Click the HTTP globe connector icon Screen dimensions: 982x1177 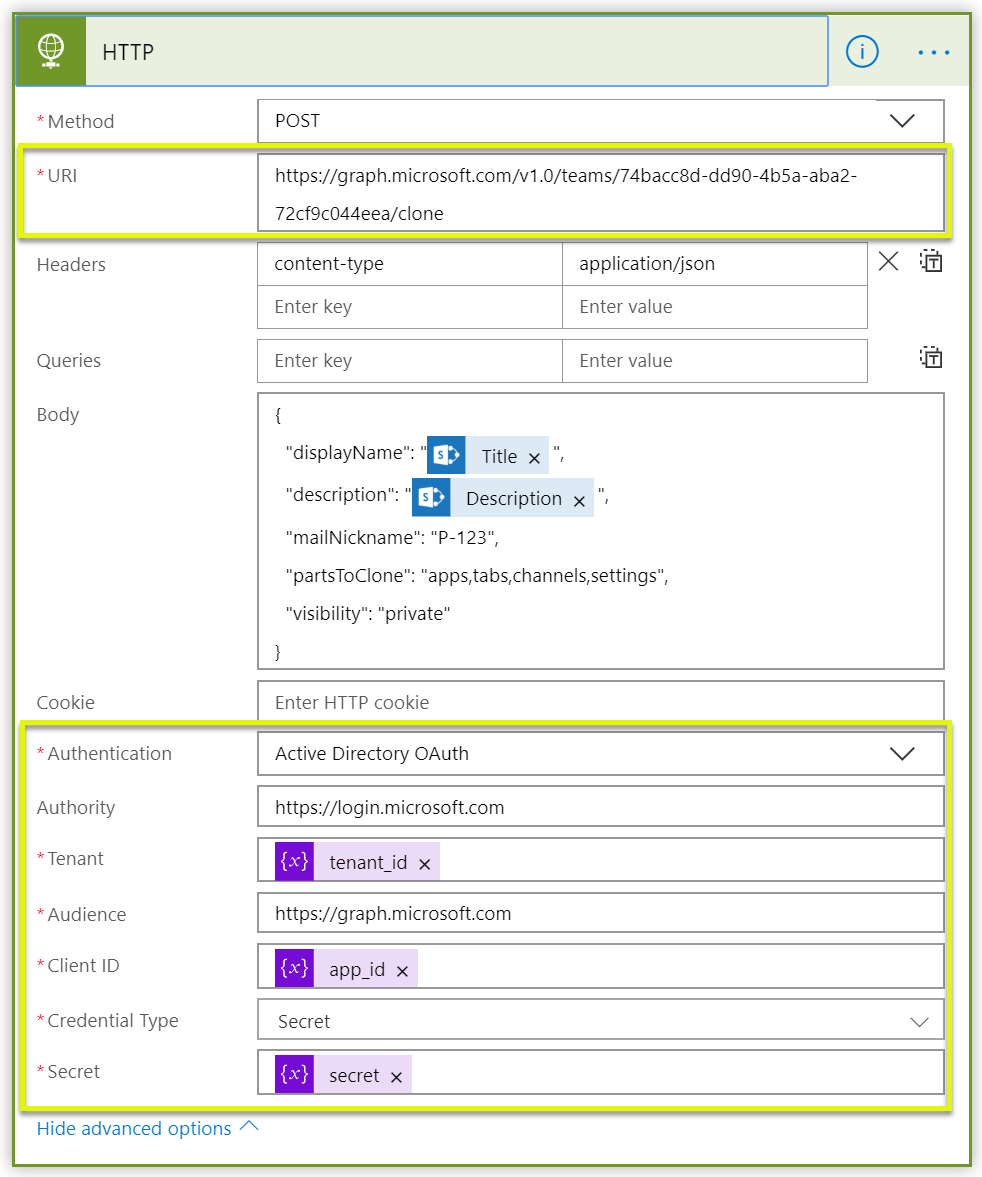pos(50,51)
